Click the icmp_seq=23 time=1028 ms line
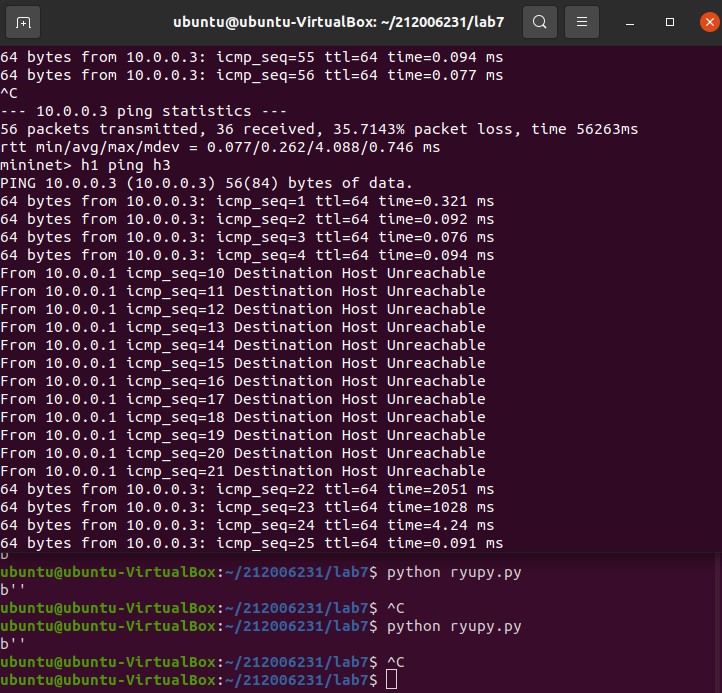The width and height of the screenshot is (722, 693). 247,507
